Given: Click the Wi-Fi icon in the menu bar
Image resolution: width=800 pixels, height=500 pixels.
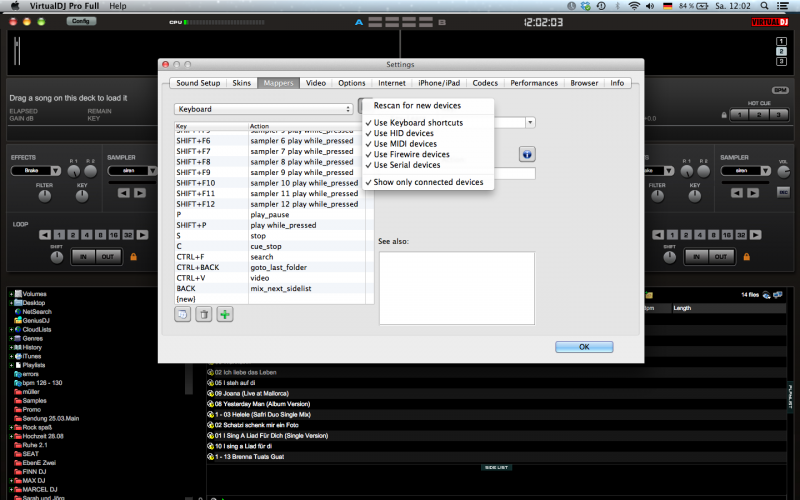Looking at the screenshot, I should [x=634, y=6].
